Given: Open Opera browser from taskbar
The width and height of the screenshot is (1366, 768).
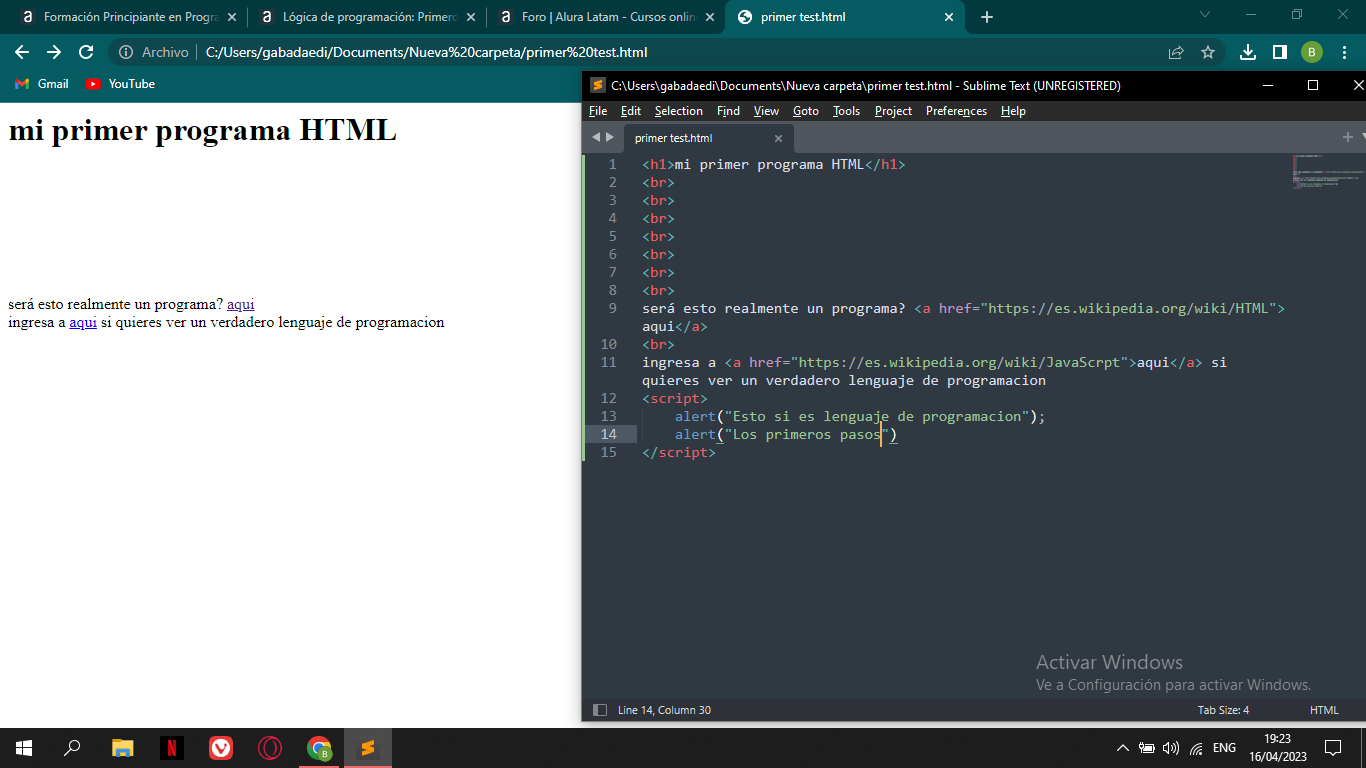Looking at the screenshot, I should click(x=270, y=748).
